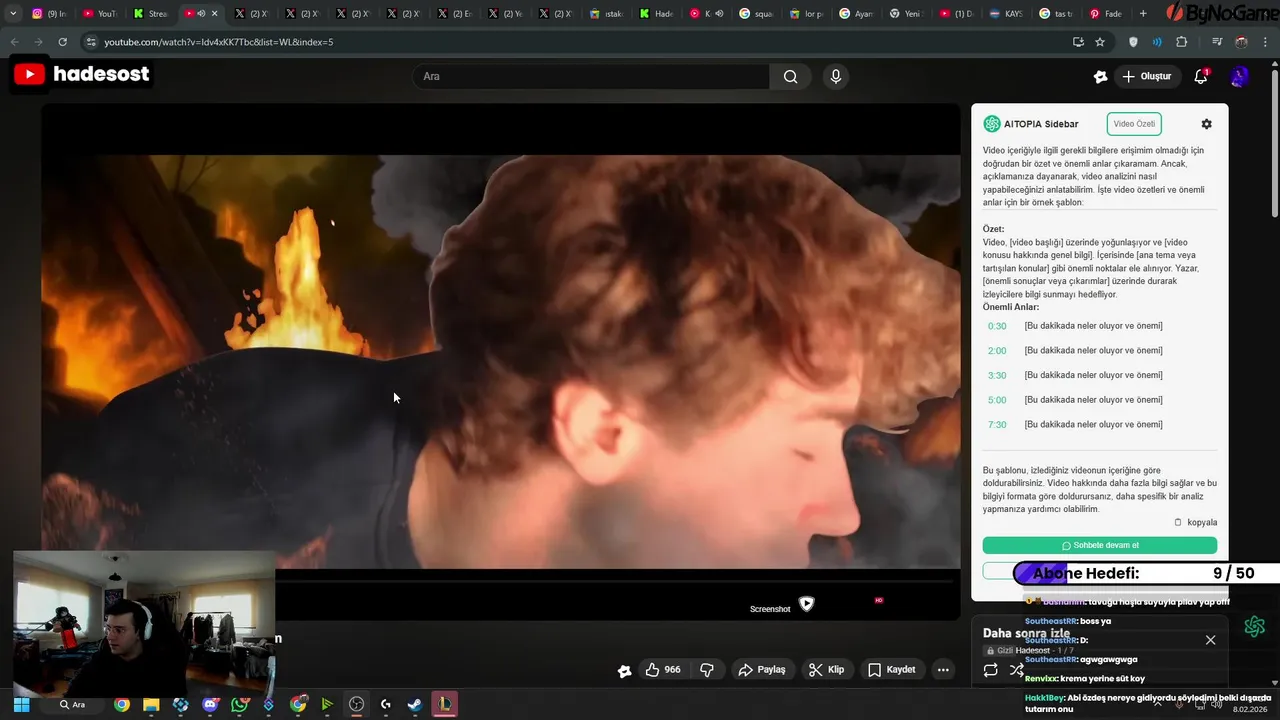The image size is (1280, 720).
Task: Click the video player frame
Action: [501, 360]
